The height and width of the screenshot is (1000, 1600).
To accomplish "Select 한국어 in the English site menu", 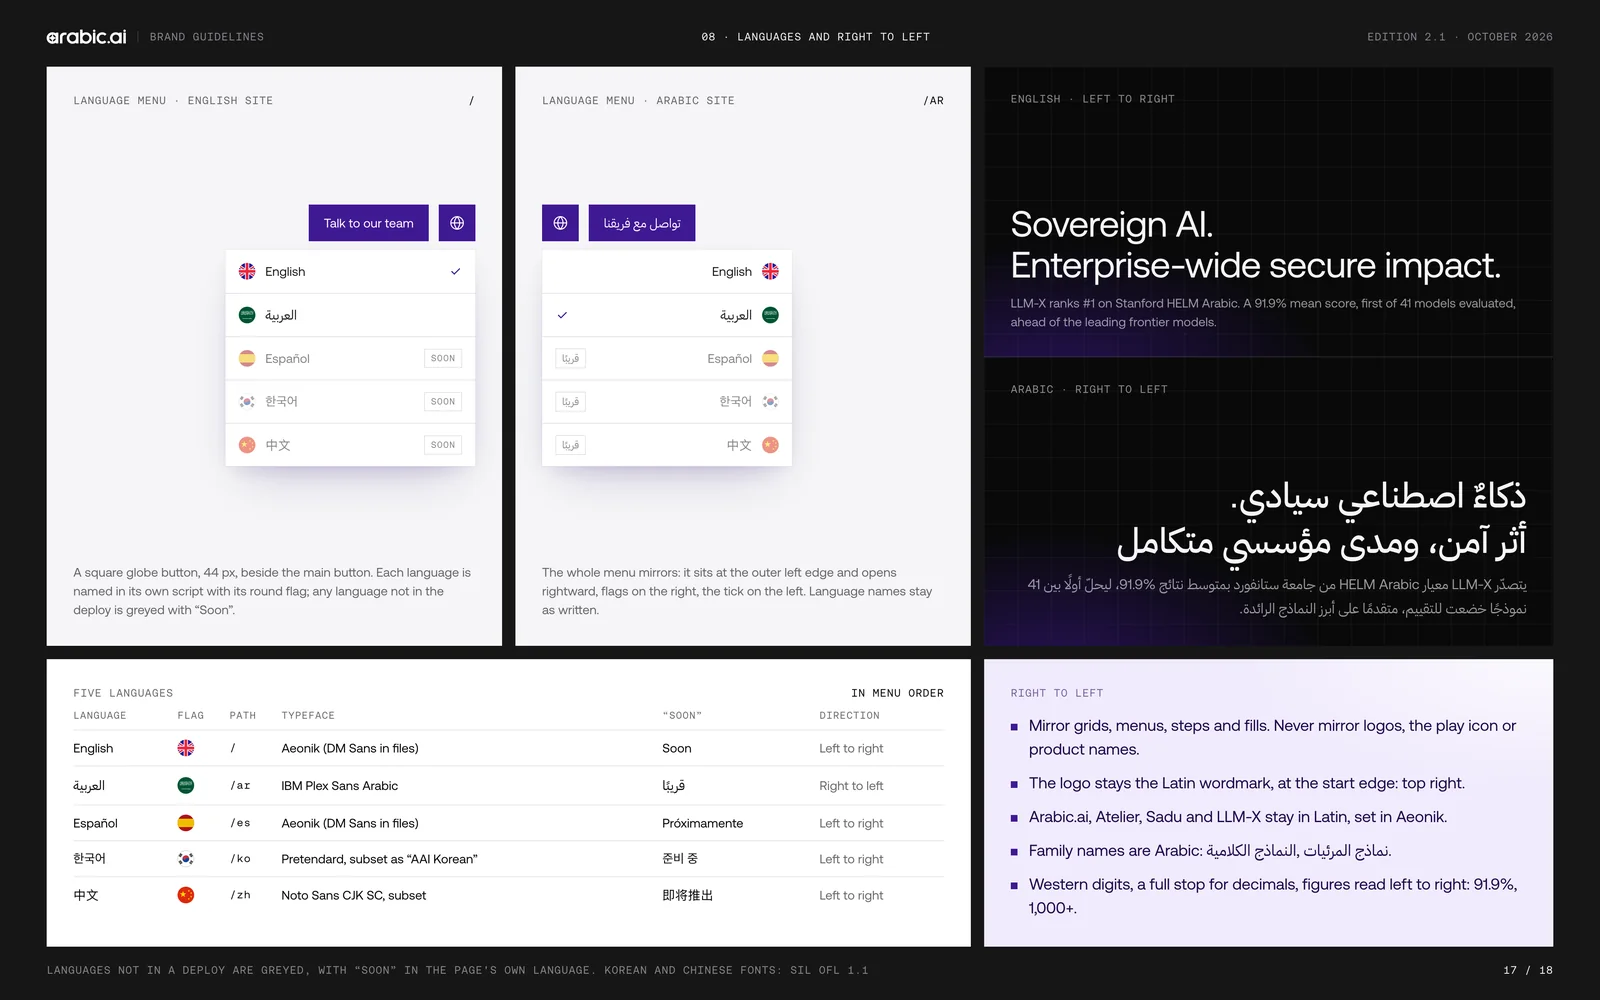I will pos(350,401).
